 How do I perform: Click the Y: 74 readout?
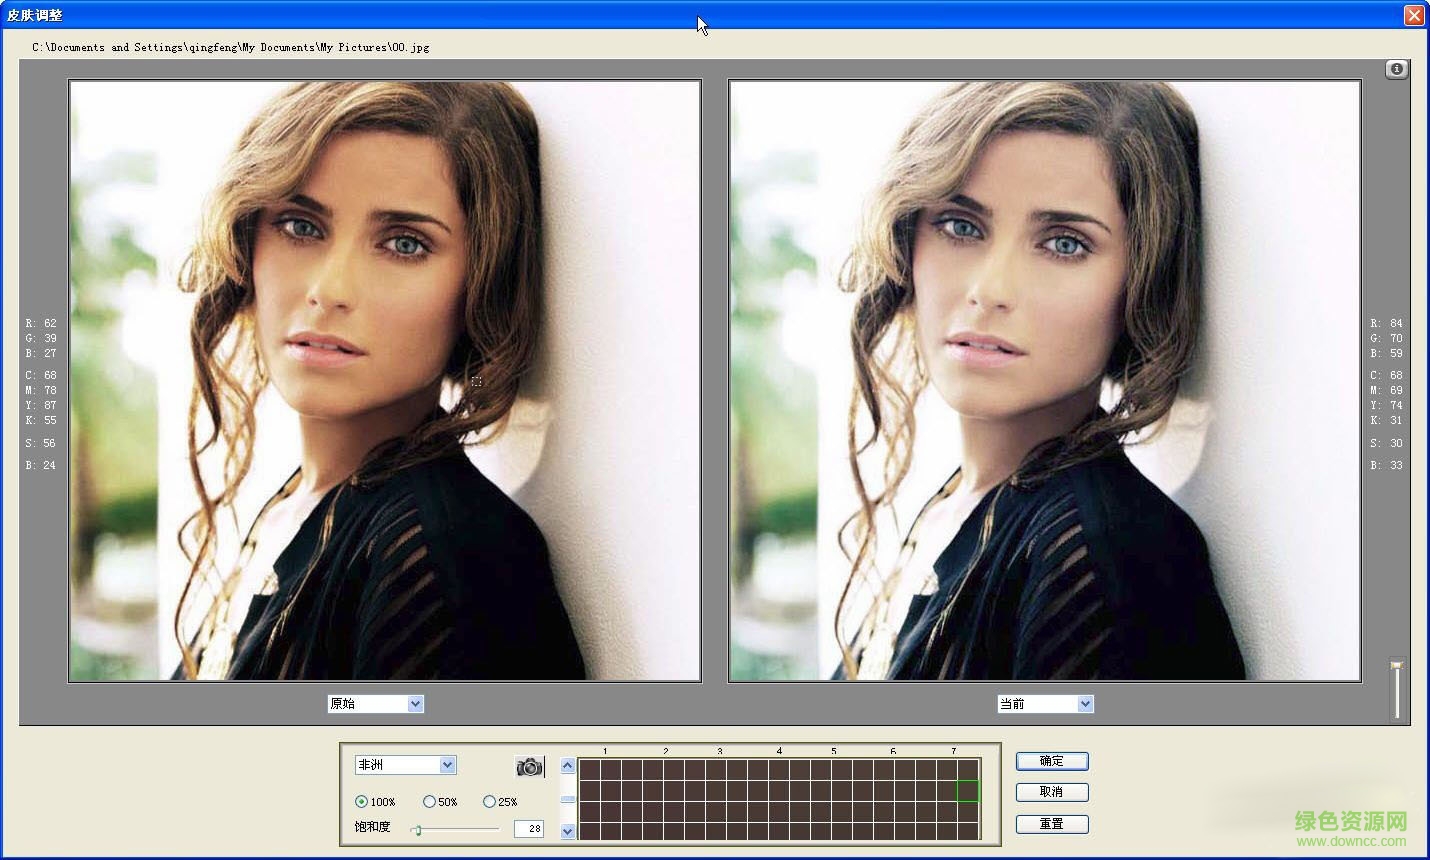1387,405
